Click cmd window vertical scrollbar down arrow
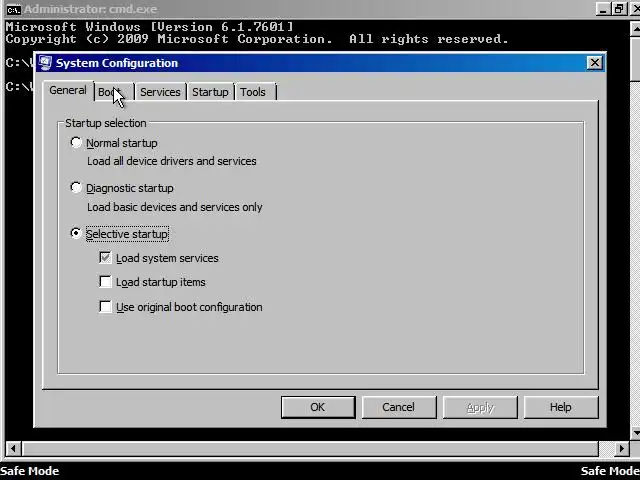Screen dimensions: 640x480 (x=636, y=432)
